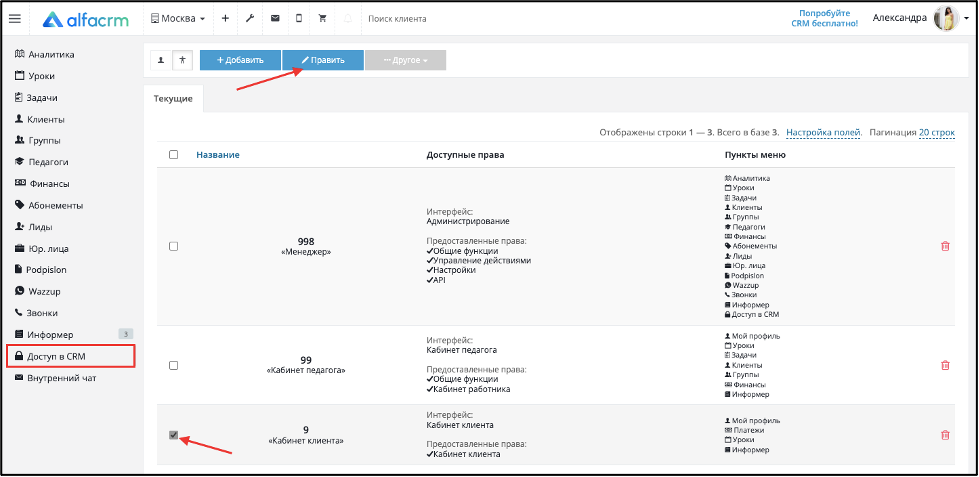The image size is (979, 477).
Task: Click the standing-person view icon button
Action: click(182, 60)
